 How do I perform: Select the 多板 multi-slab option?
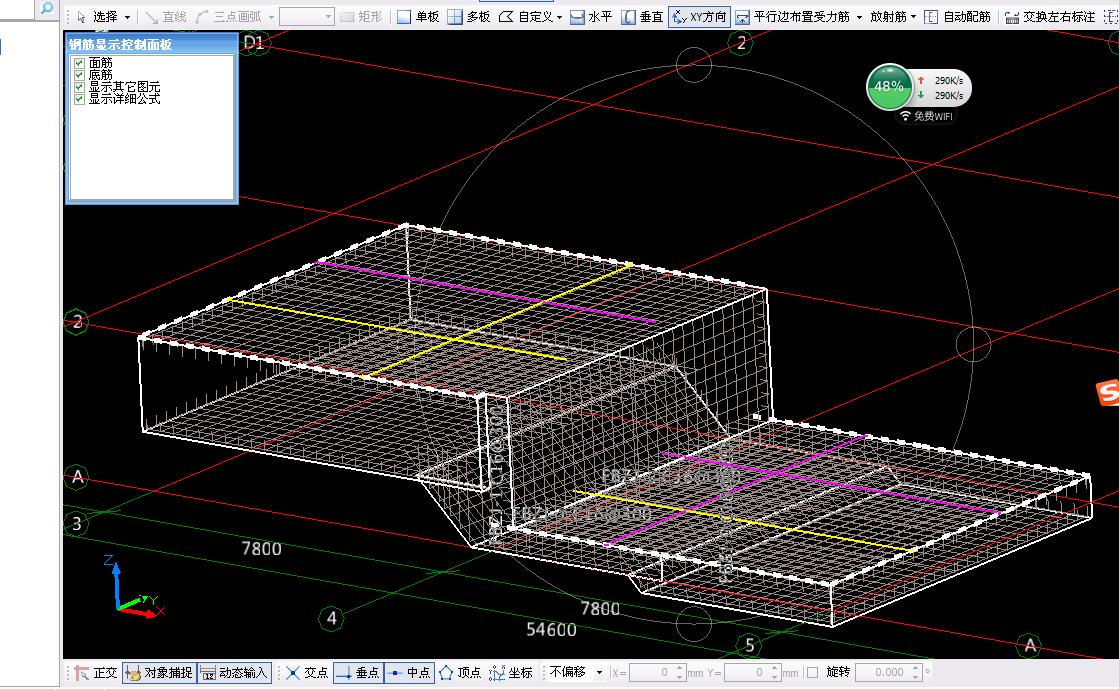click(469, 16)
